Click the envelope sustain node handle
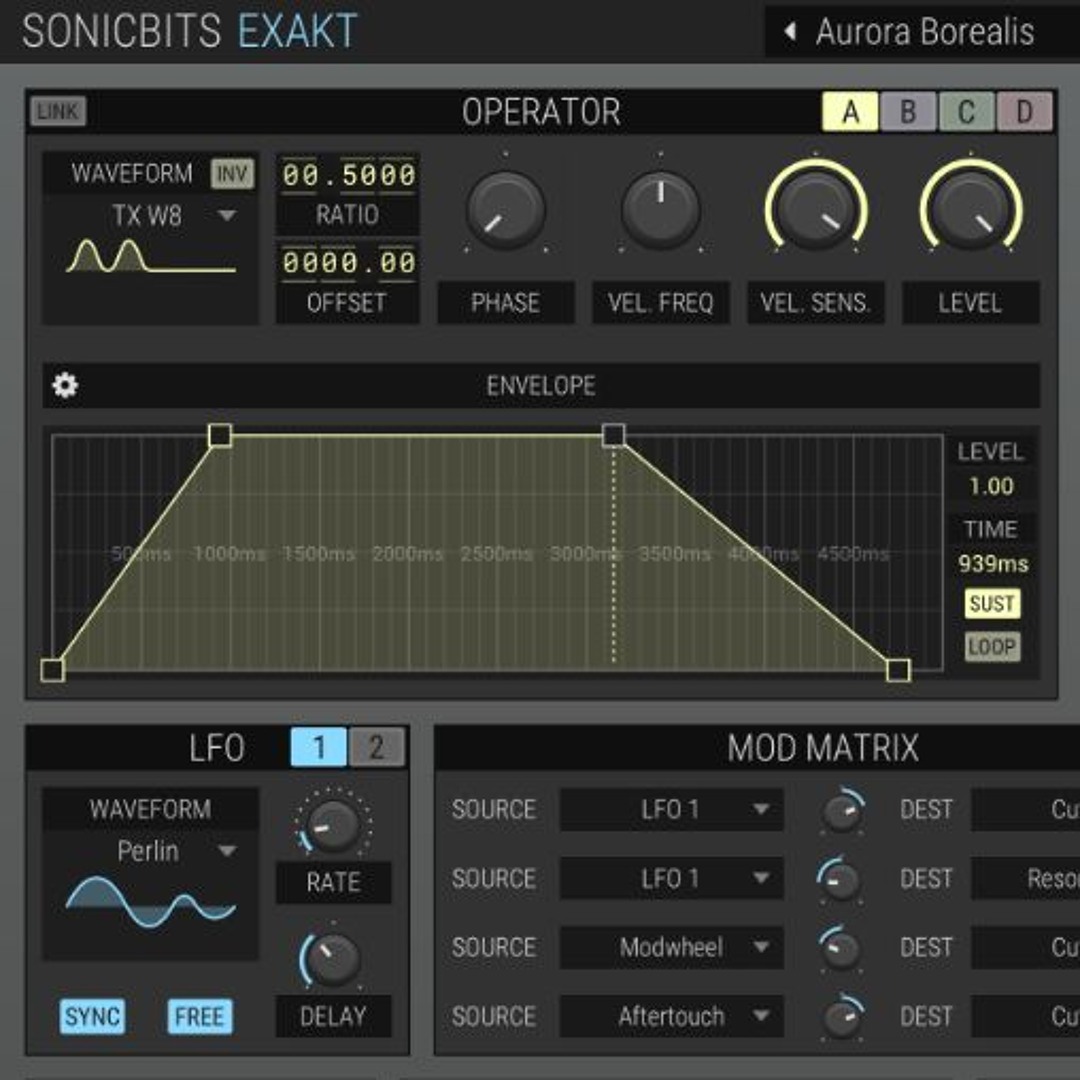Viewport: 1080px width, 1080px height. pos(614,436)
